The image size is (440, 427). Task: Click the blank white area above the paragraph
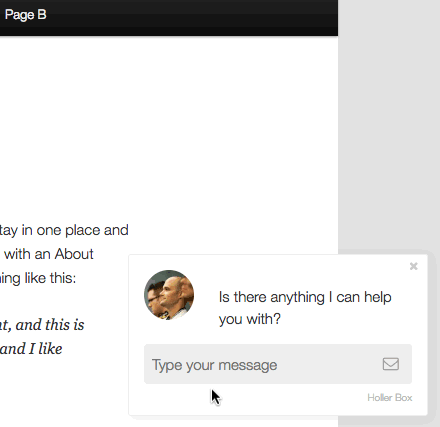(167, 127)
